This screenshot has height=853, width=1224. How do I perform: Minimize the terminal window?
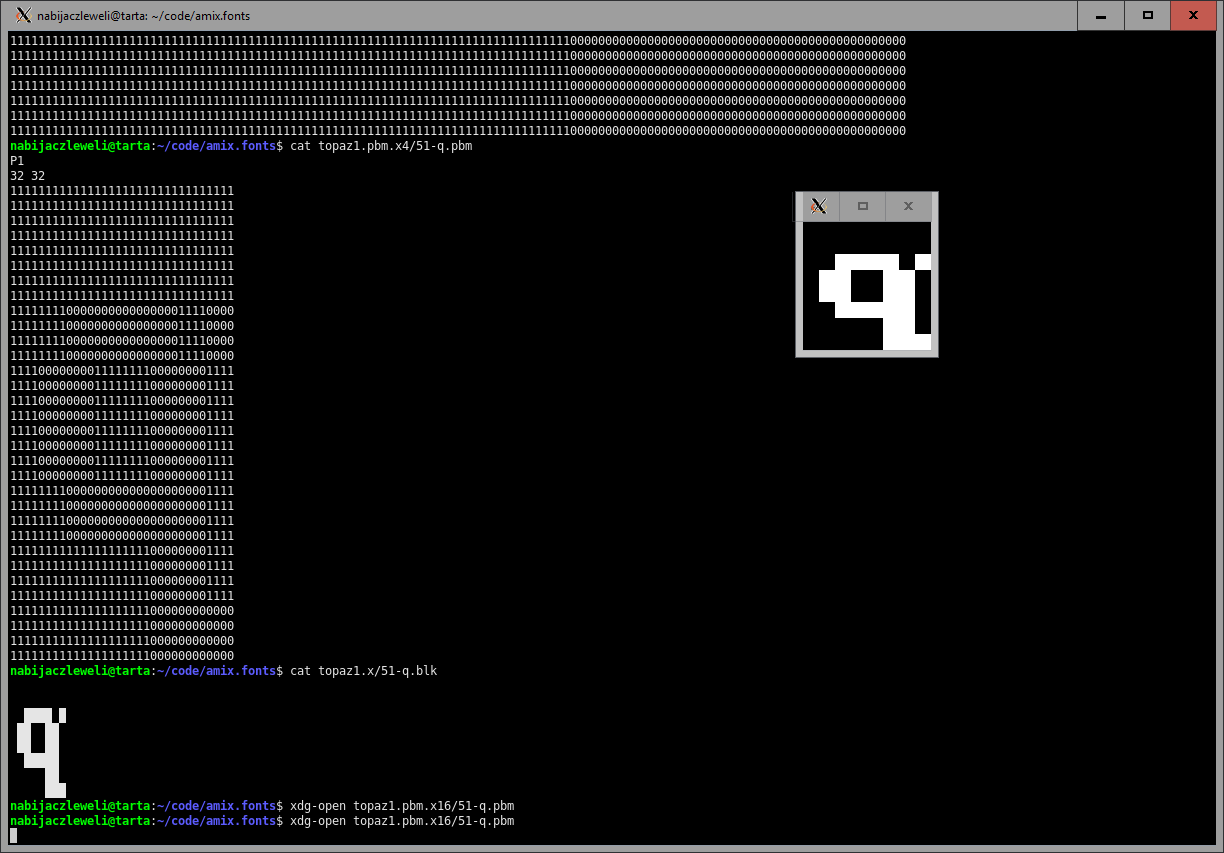(x=1101, y=15)
